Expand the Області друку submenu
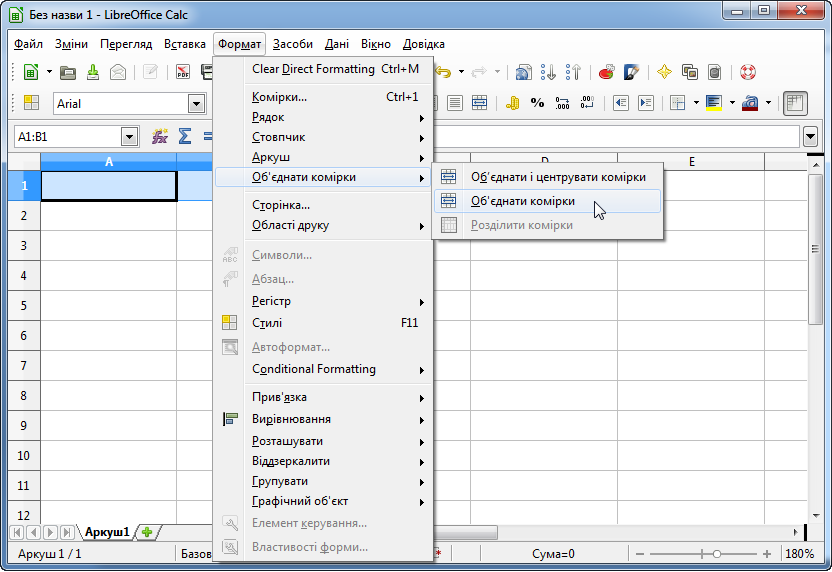 324,226
